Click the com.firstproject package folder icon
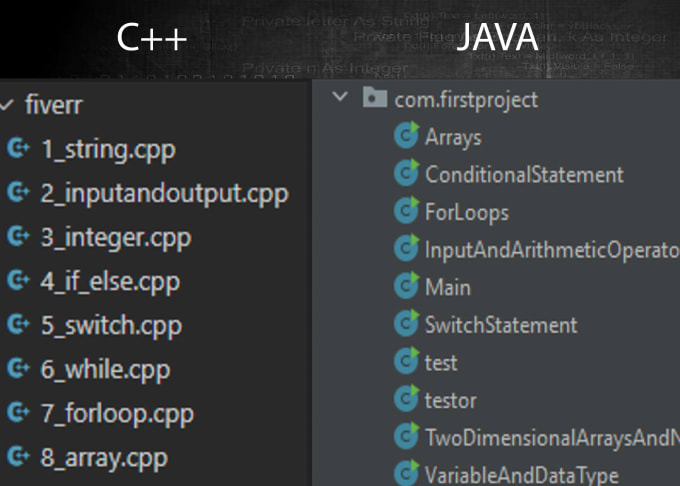 point(375,97)
